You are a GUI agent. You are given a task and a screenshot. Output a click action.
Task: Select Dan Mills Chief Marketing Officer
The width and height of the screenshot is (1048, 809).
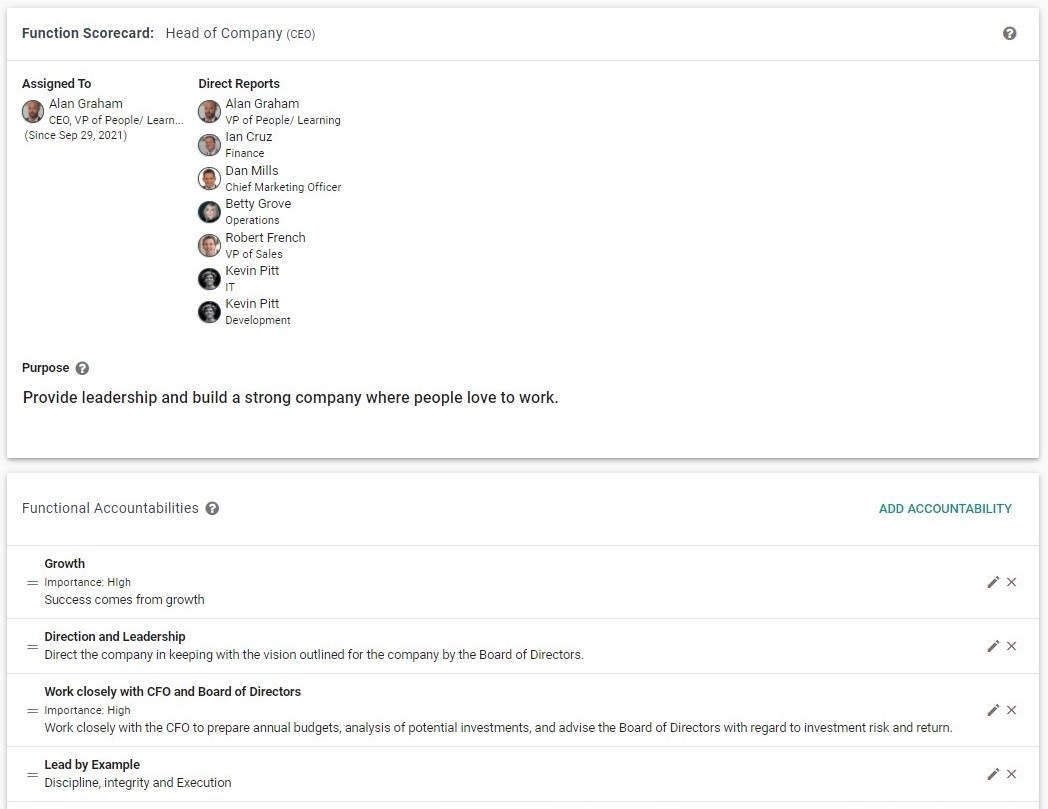point(252,171)
